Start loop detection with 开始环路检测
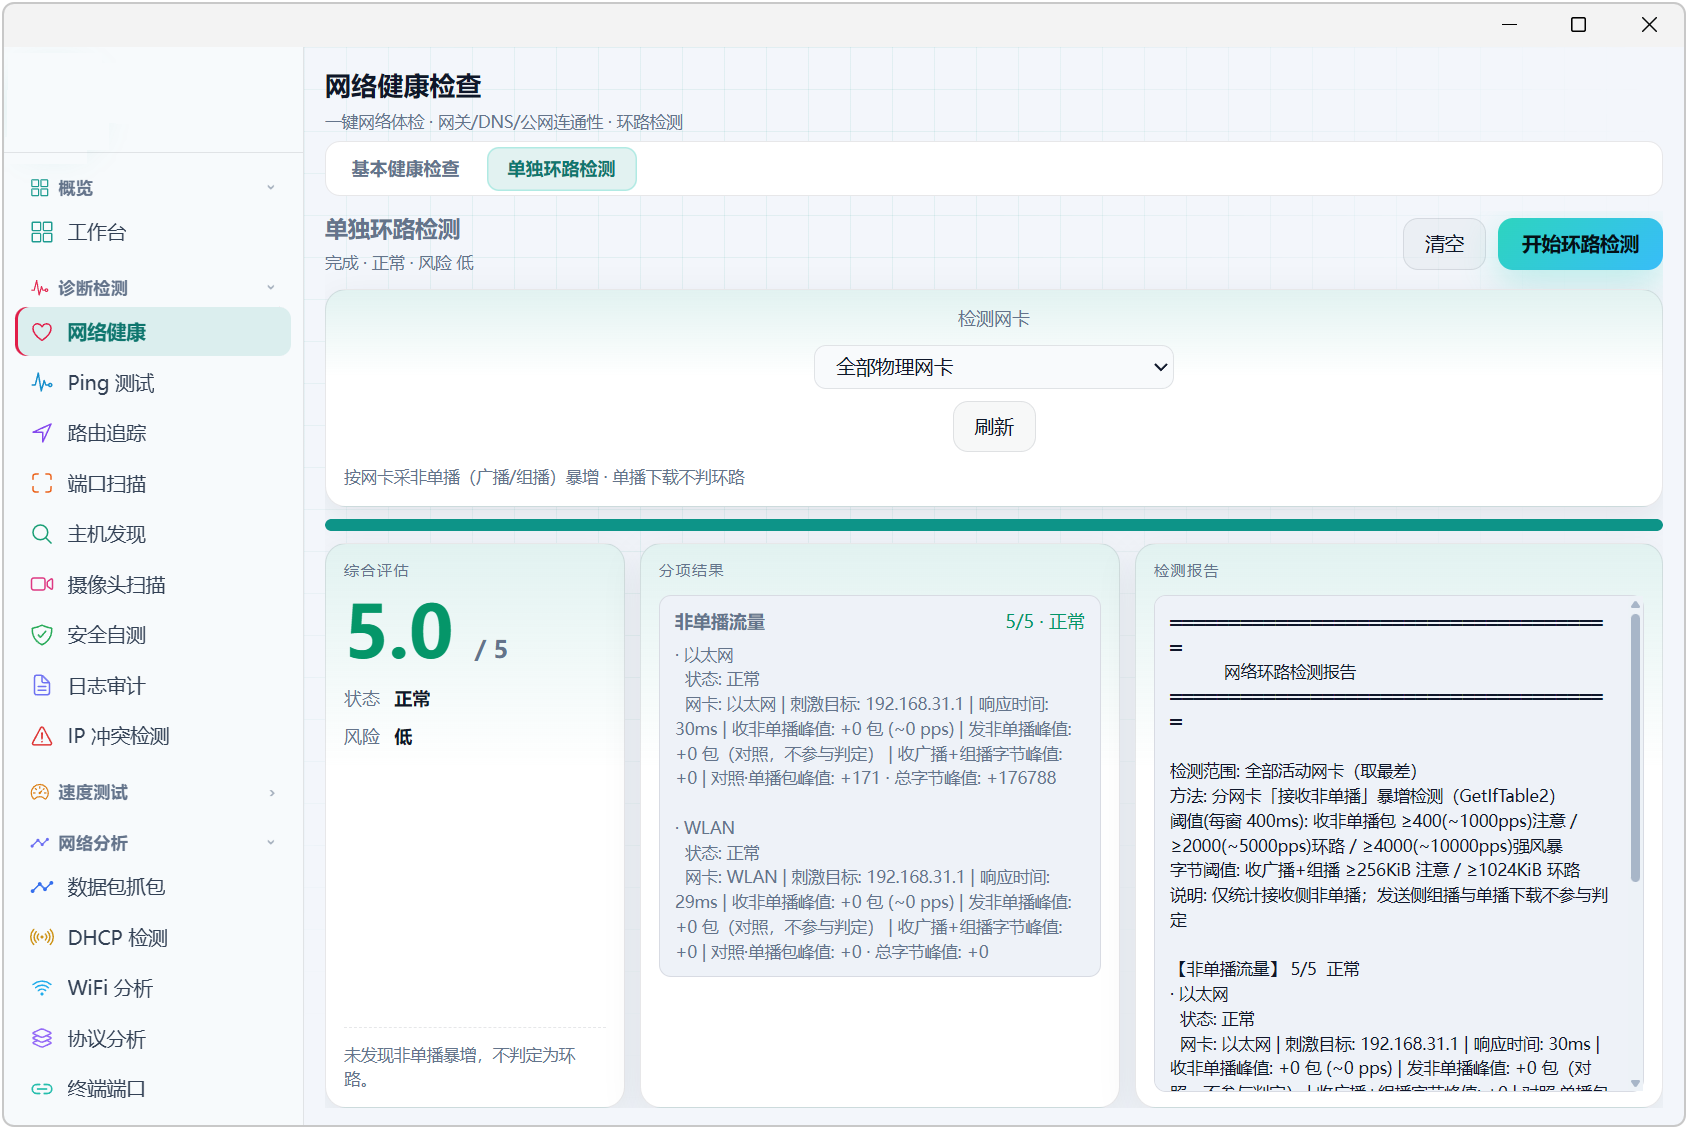This screenshot has width=1688, height=1129. coord(1580,244)
